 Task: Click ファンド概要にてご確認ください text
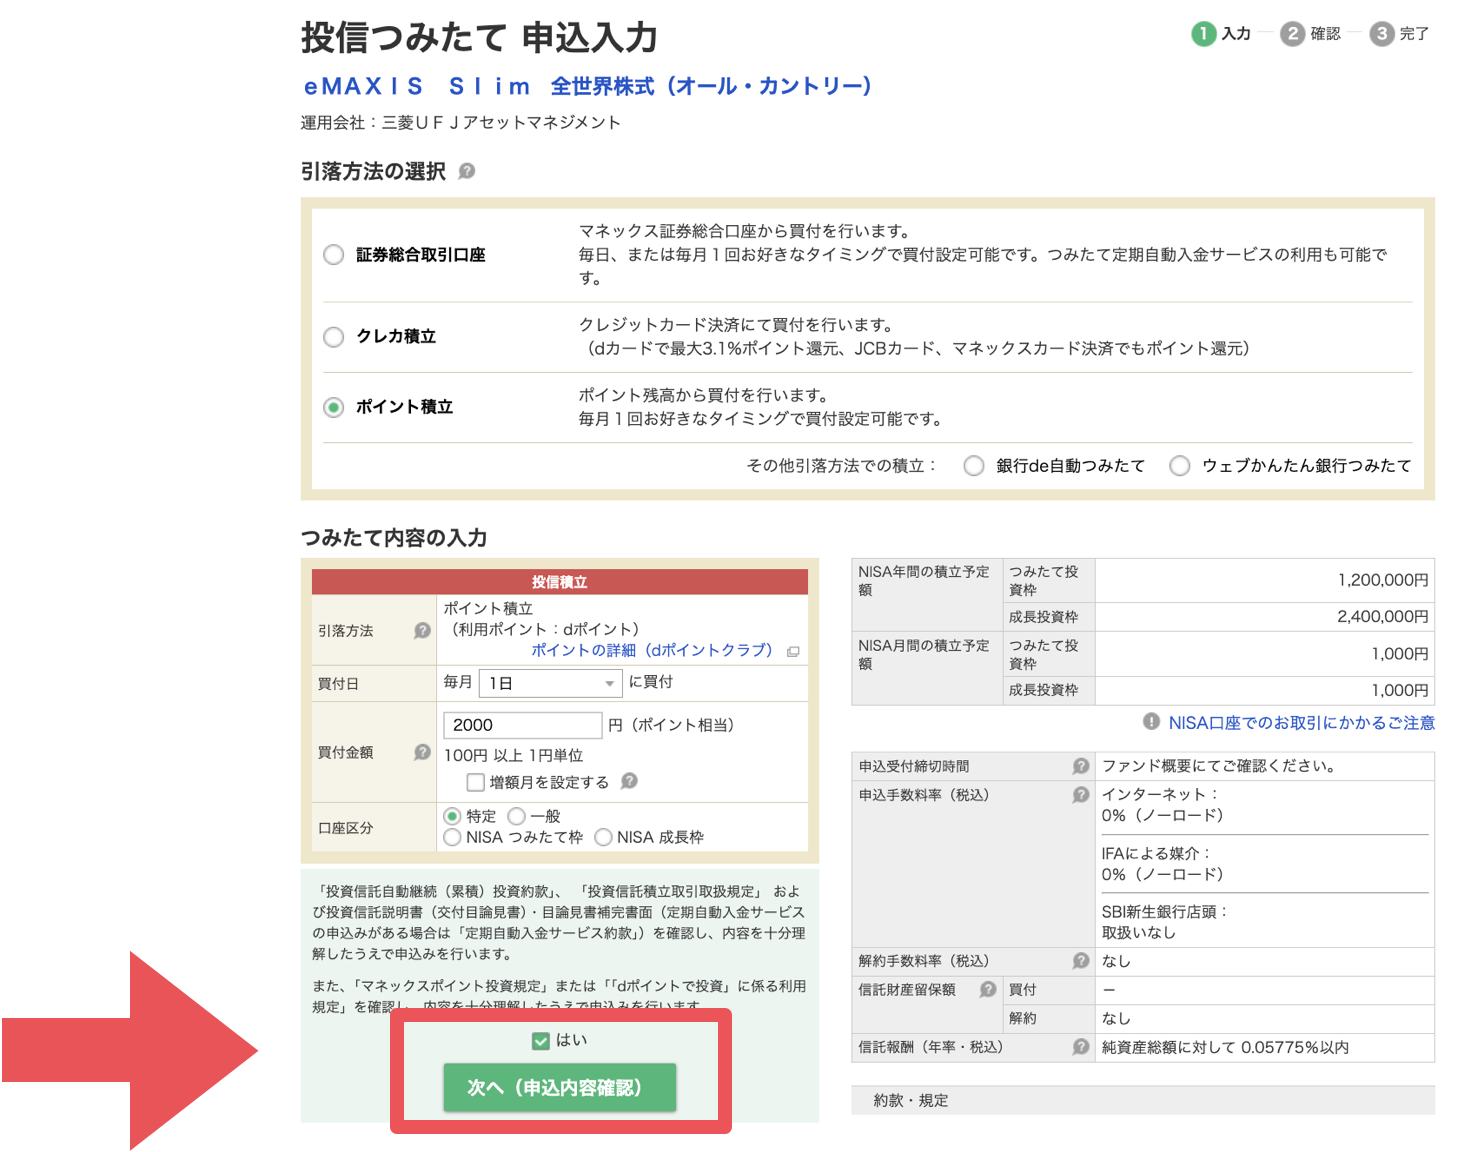point(1218,766)
